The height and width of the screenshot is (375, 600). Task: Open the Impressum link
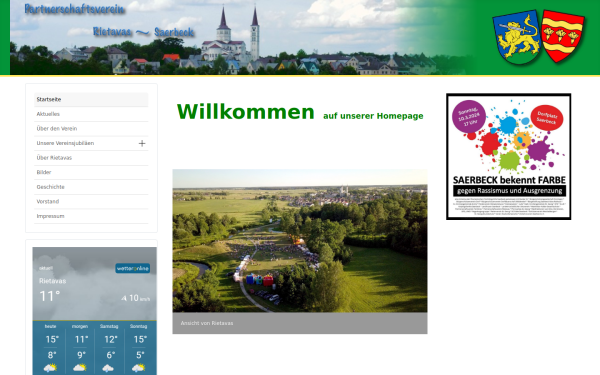(x=91, y=216)
